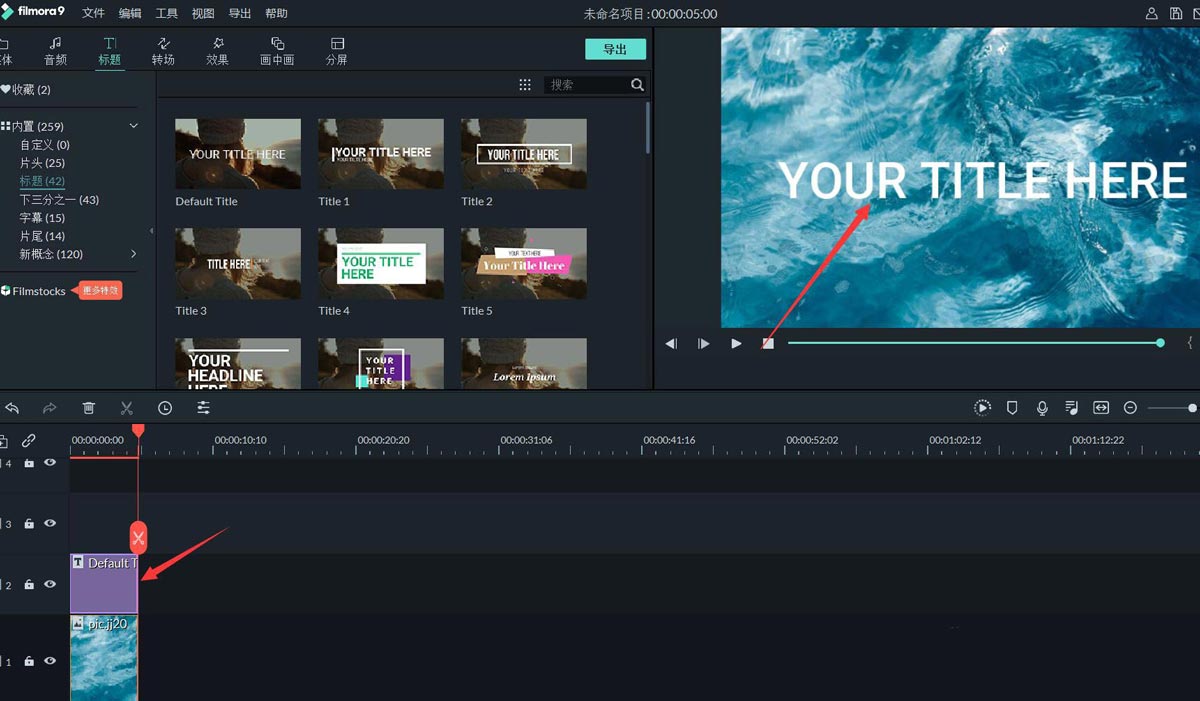This screenshot has width=1200, height=701.
Task: Switch to the 转场 tab
Action: pos(163,51)
